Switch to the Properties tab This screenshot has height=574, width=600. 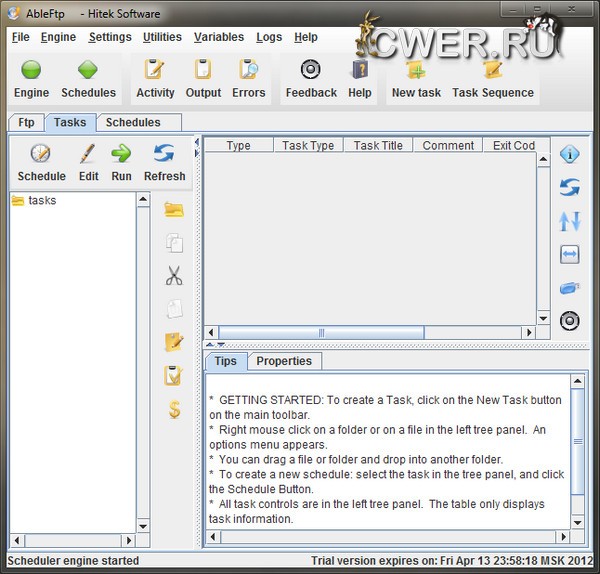point(284,361)
